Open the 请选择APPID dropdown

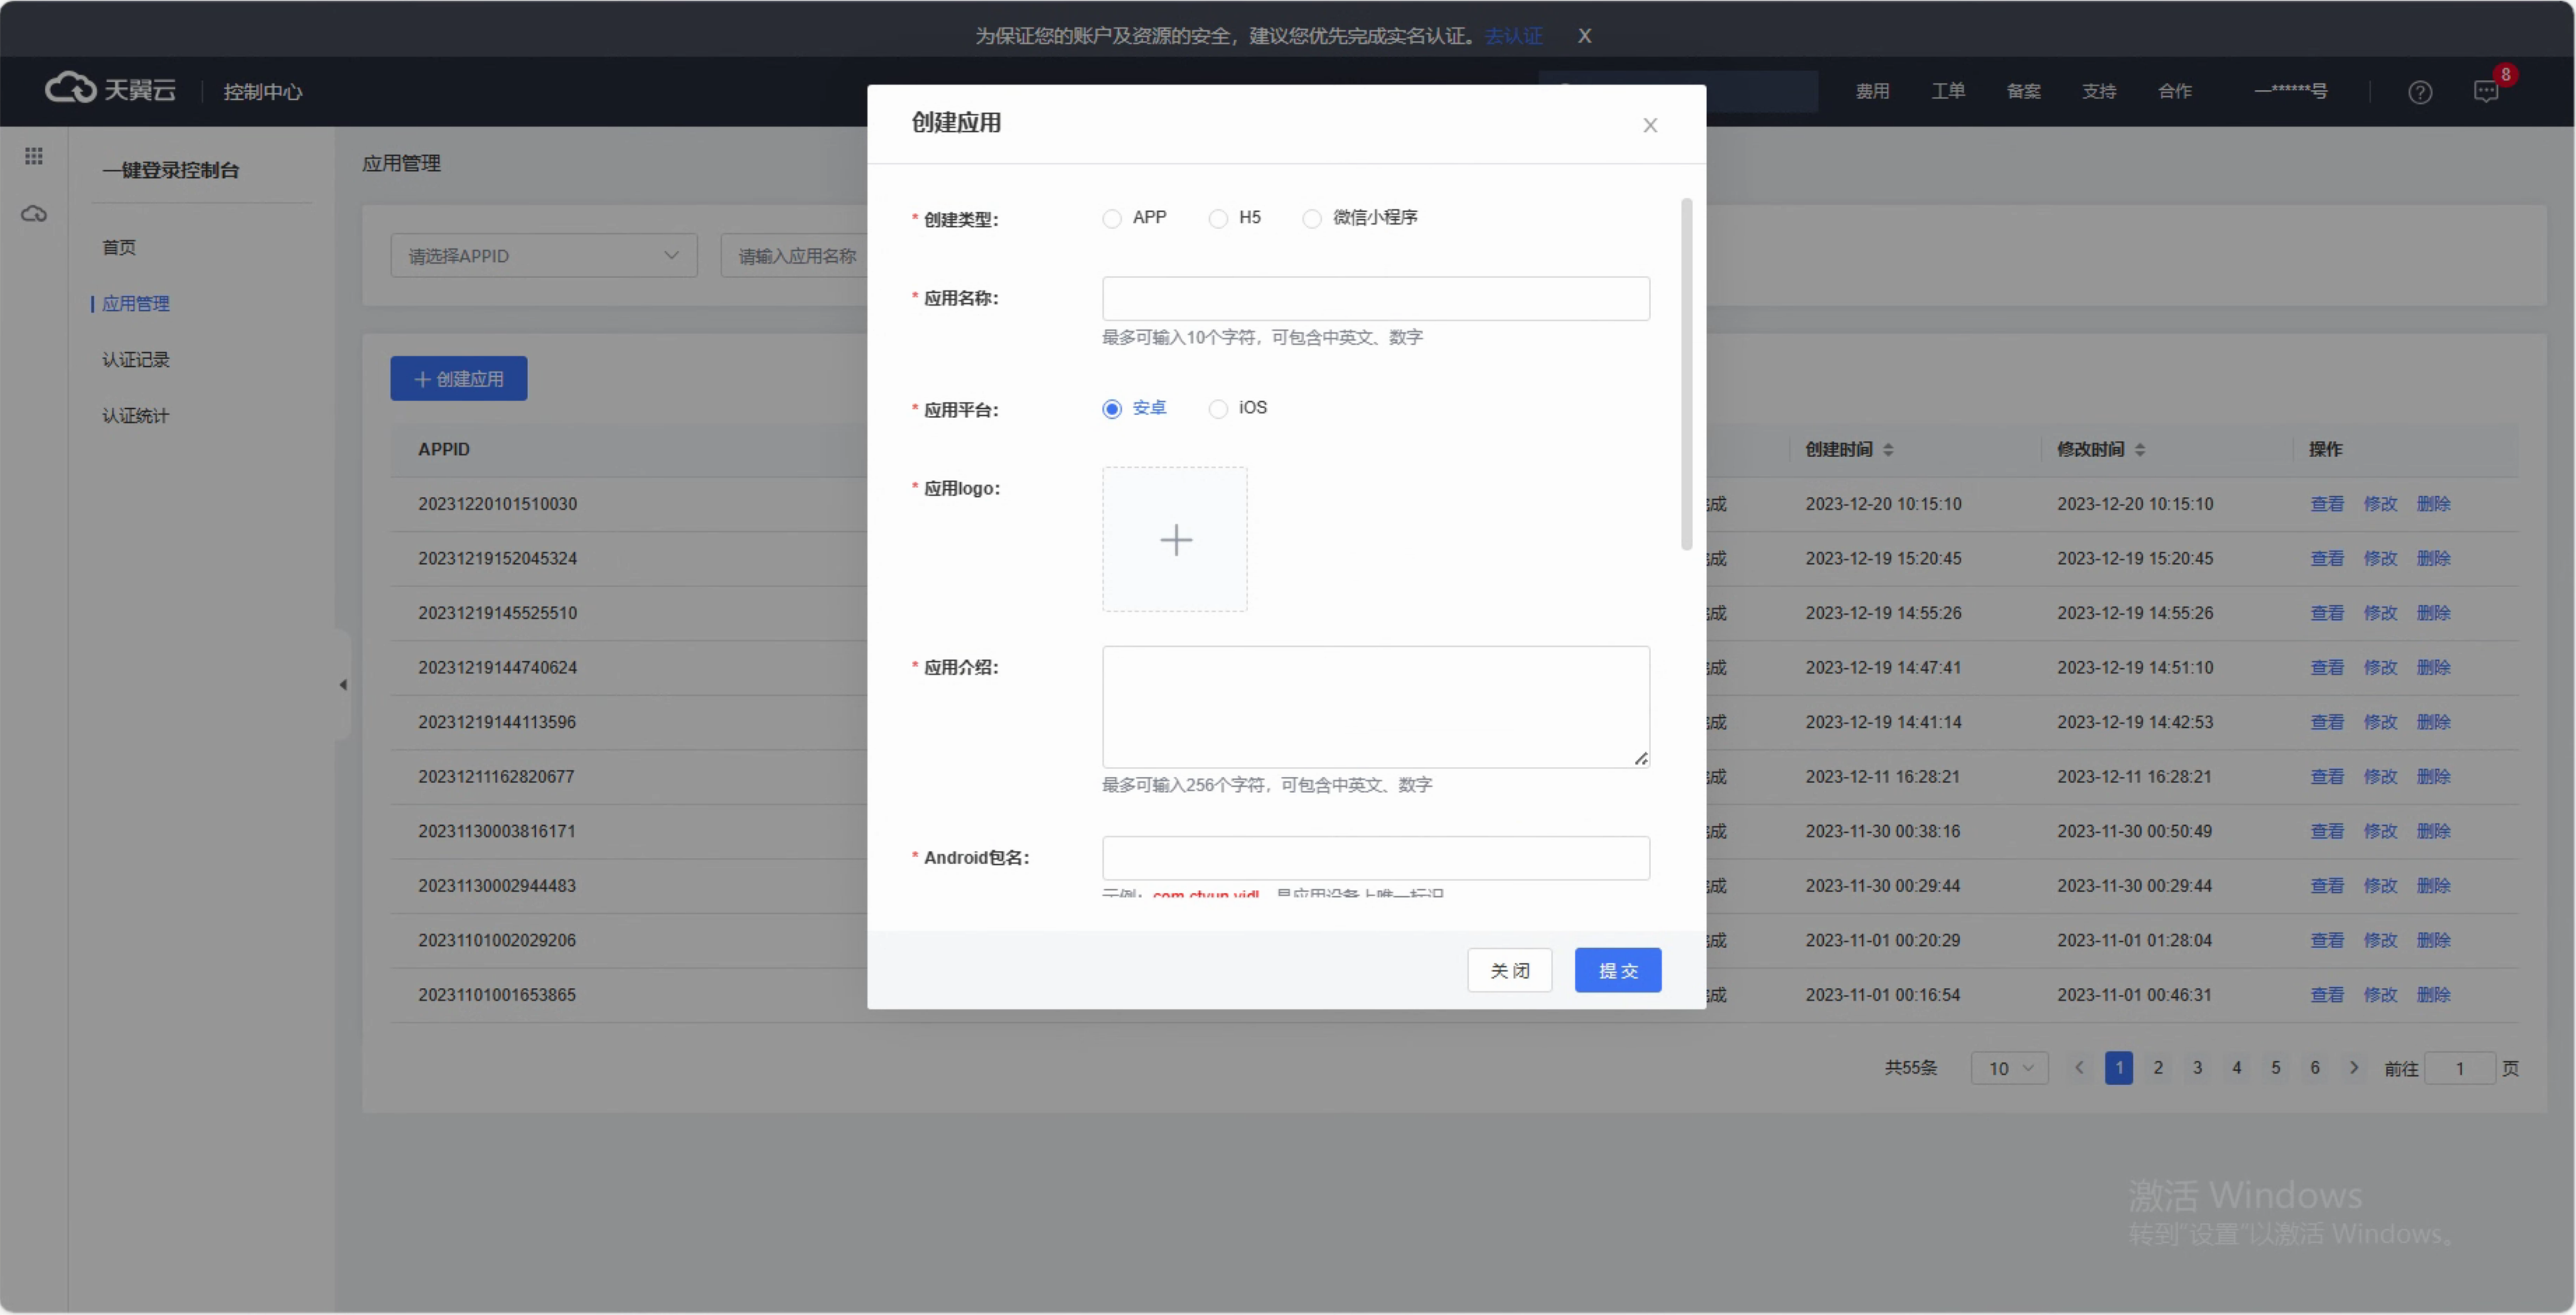click(543, 256)
